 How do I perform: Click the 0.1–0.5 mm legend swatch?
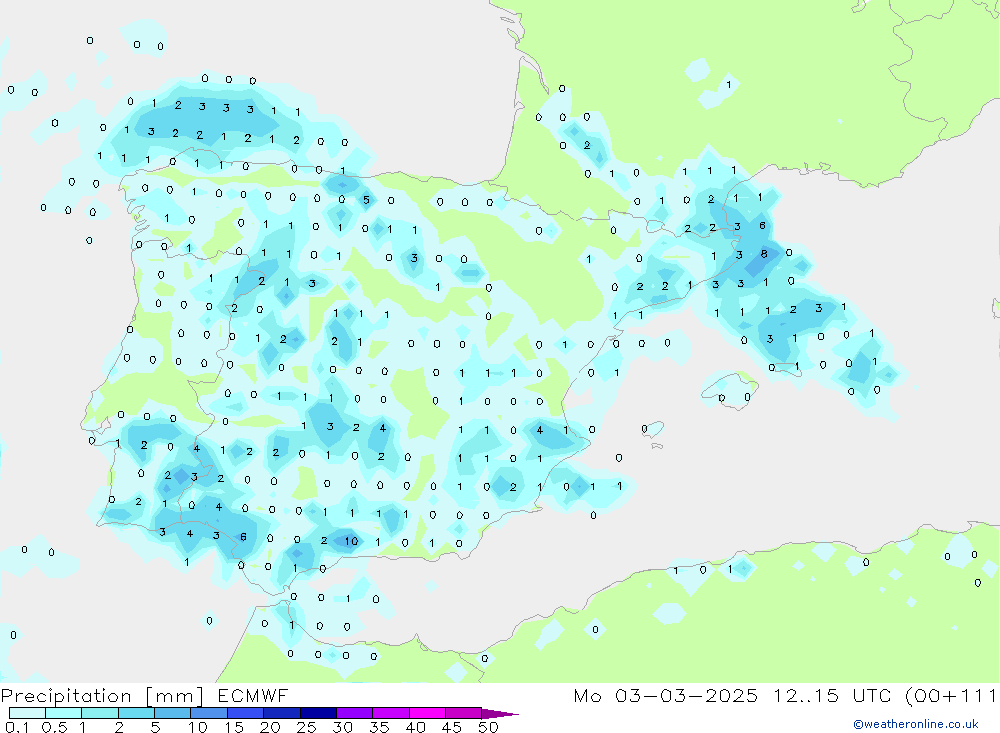(27, 713)
